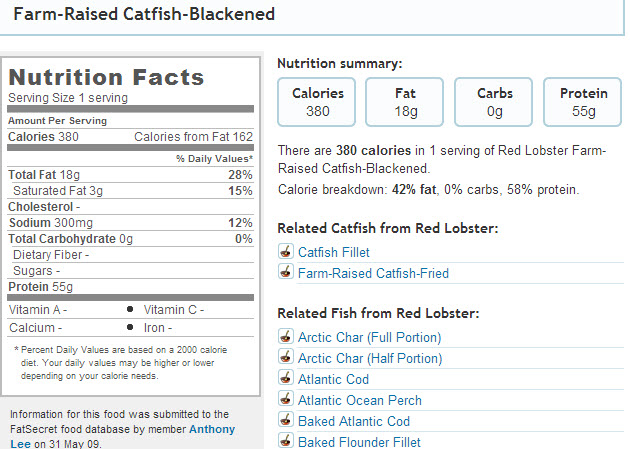630x449 pixels.
Task: Go to Arctic Char (Full Portion) page
Action: (x=369, y=337)
